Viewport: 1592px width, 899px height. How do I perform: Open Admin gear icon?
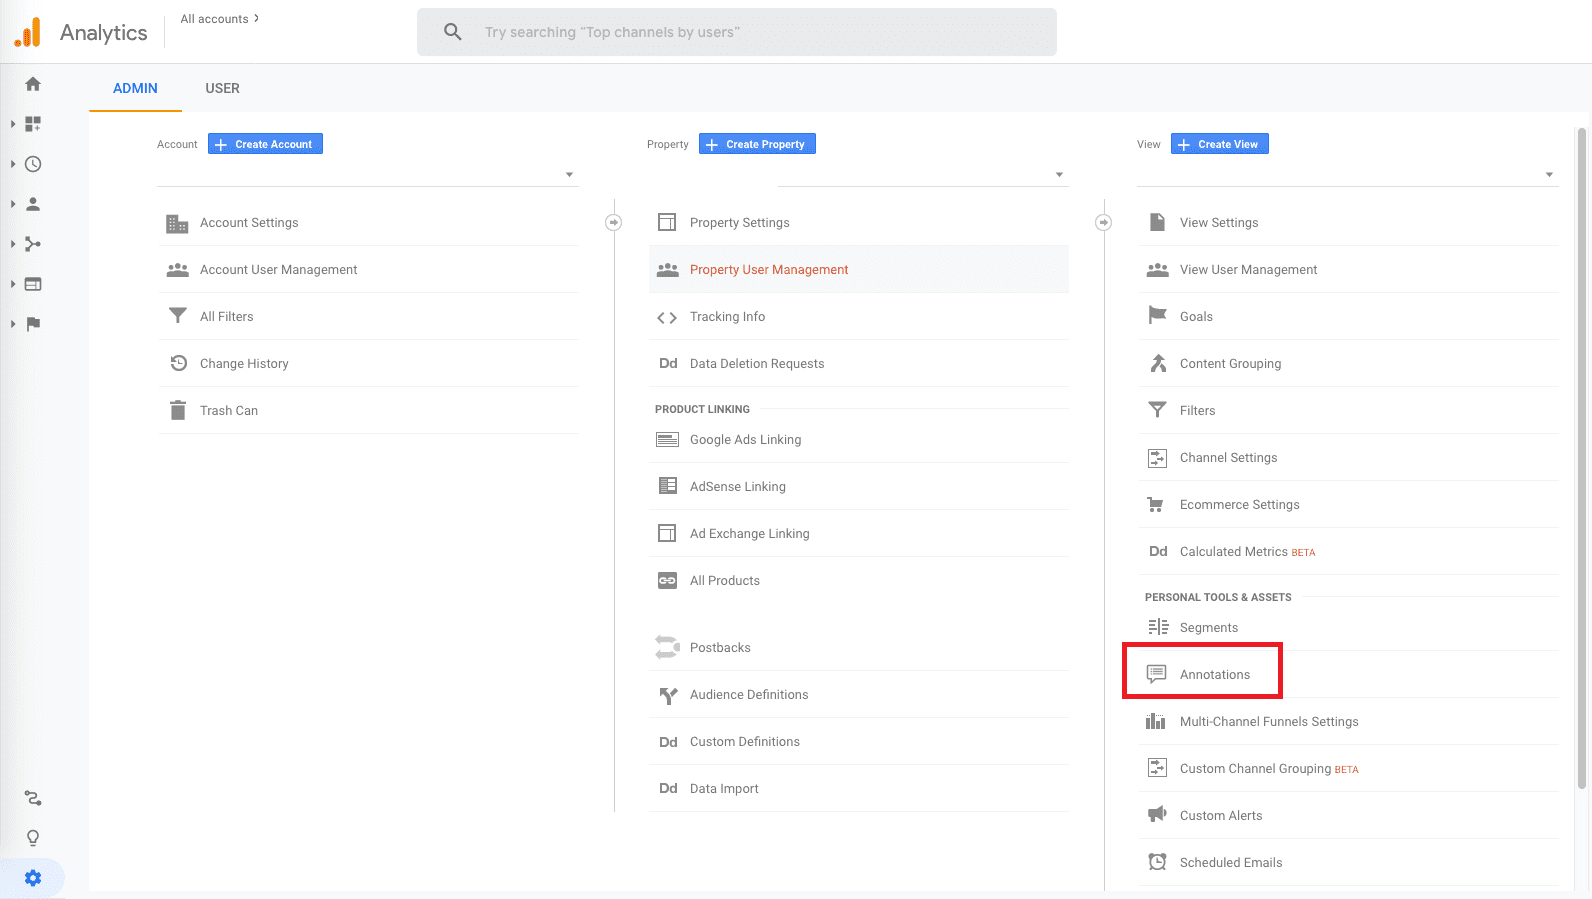pyautogui.click(x=33, y=878)
